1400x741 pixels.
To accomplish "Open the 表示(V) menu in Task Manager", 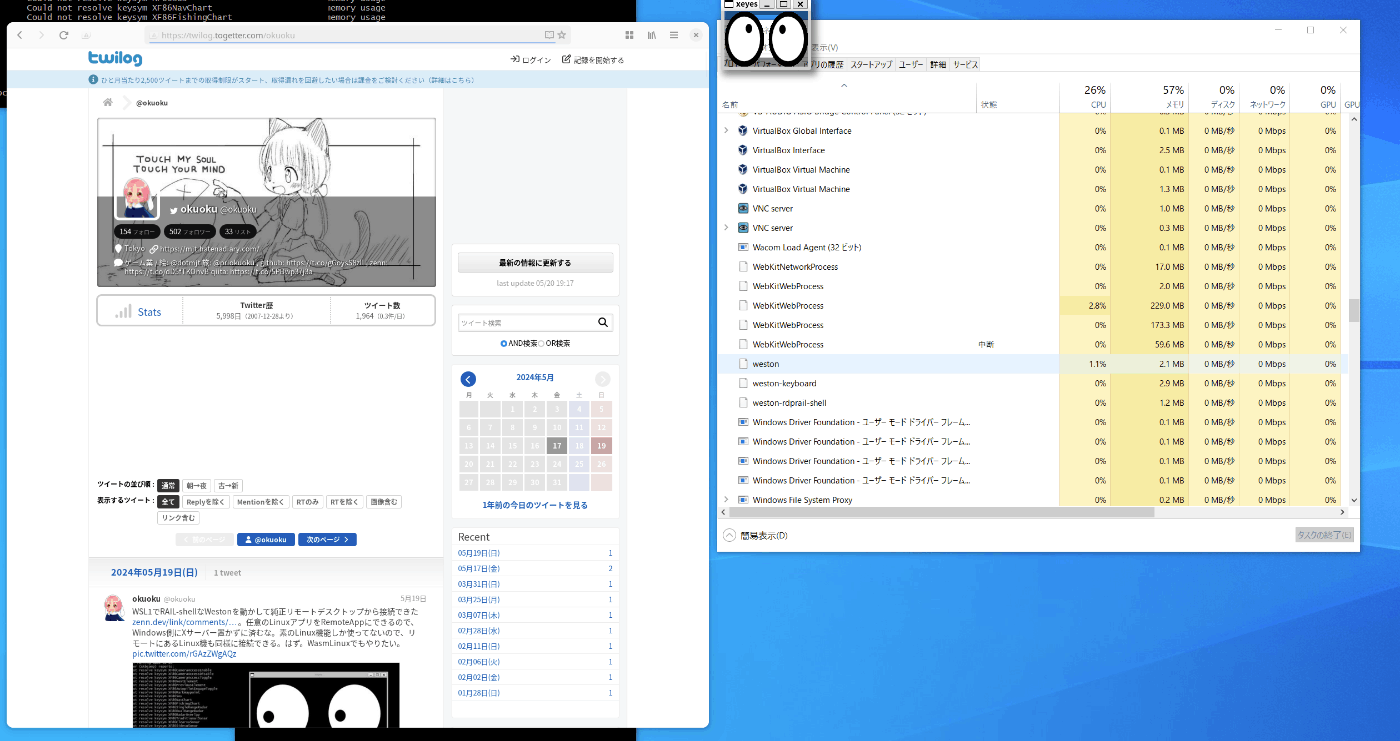I will tap(824, 47).
